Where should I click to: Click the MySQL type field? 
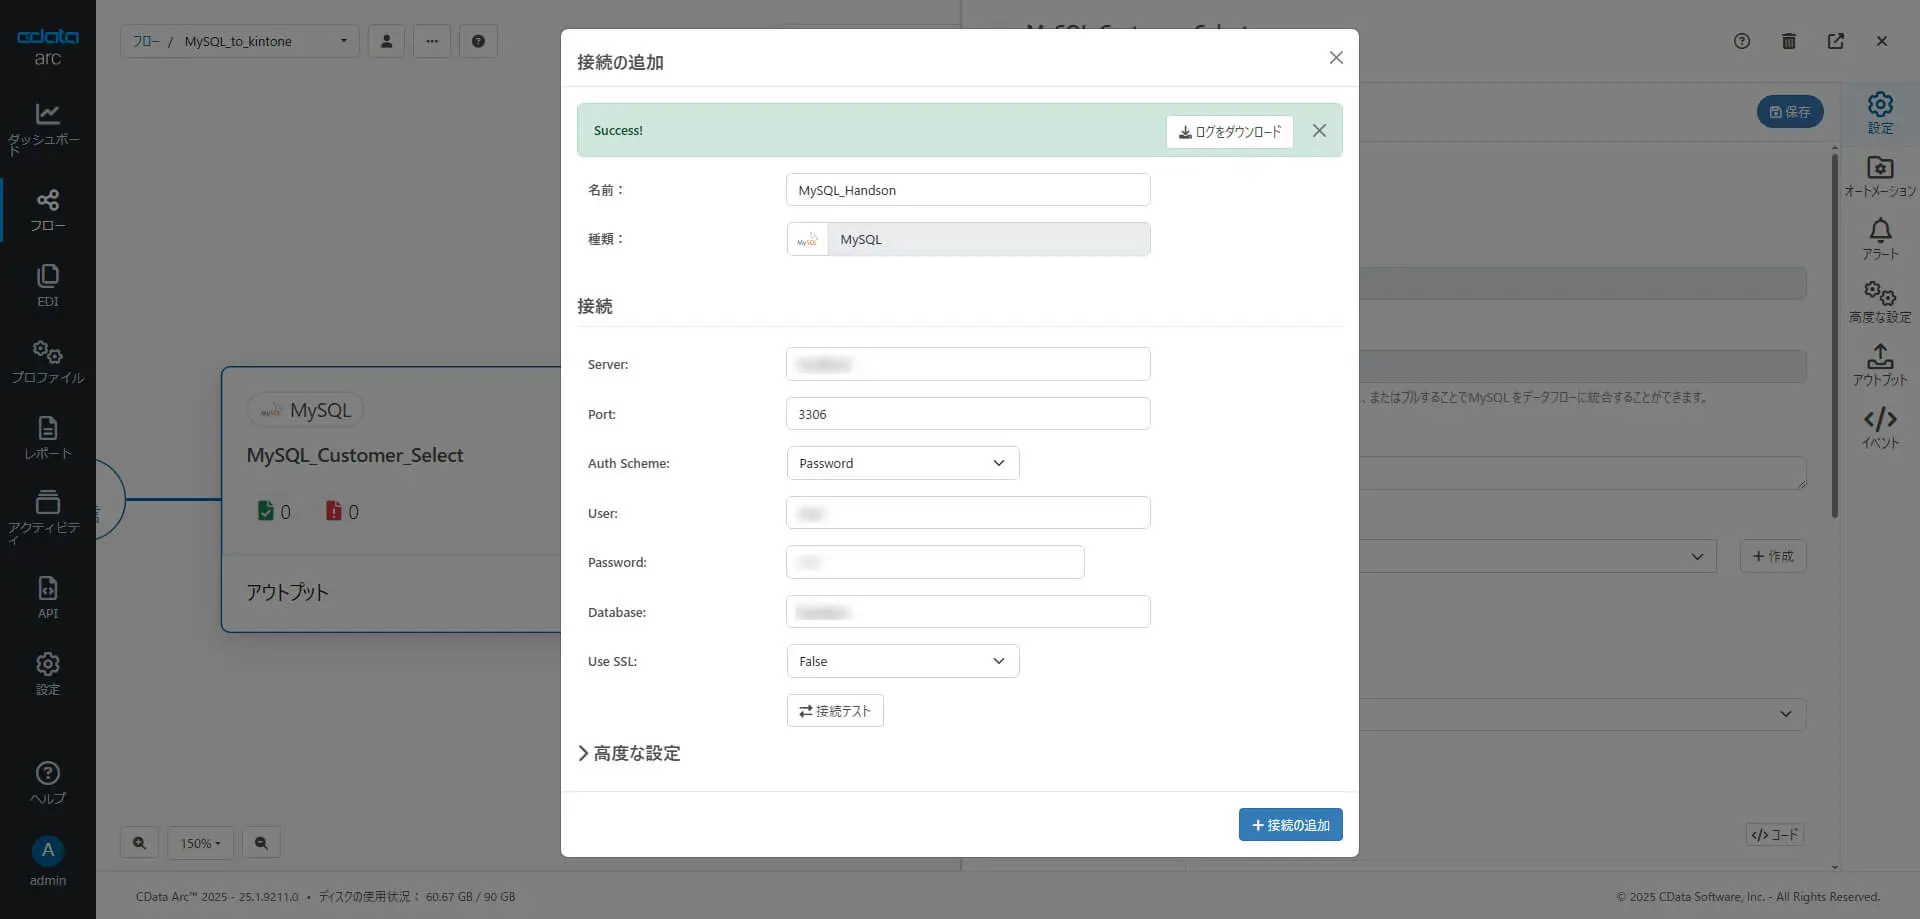[x=968, y=239]
